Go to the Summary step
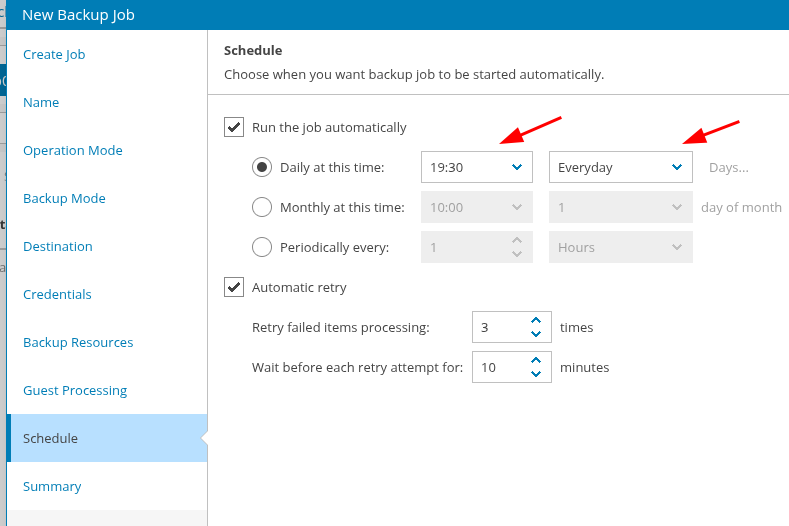This screenshot has width=789, height=526. [52, 486]
